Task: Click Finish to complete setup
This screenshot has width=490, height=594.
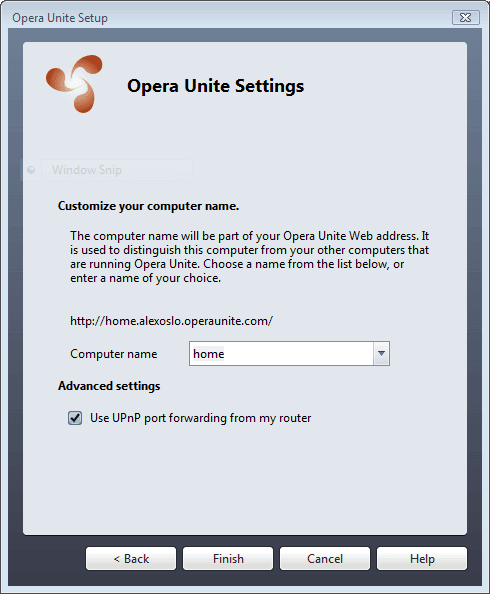Action: 228,558
